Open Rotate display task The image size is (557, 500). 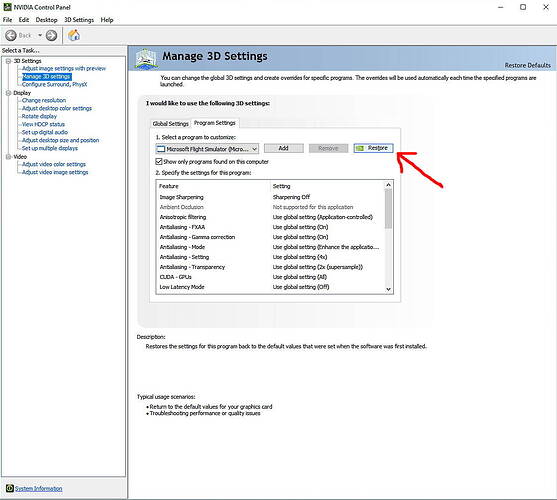pyautogui.click(x=39, y=116)
